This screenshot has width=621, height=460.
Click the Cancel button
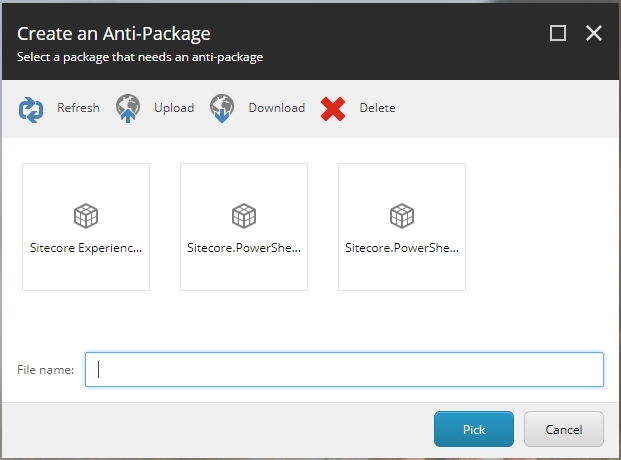[564, 429]
